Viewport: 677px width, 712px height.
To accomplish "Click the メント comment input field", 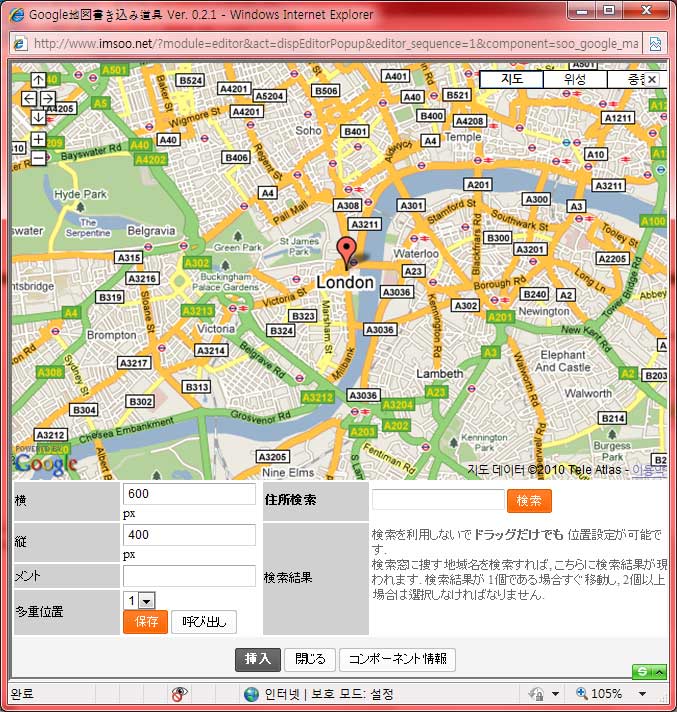I will pyautogui.click(x=189, y=576).
